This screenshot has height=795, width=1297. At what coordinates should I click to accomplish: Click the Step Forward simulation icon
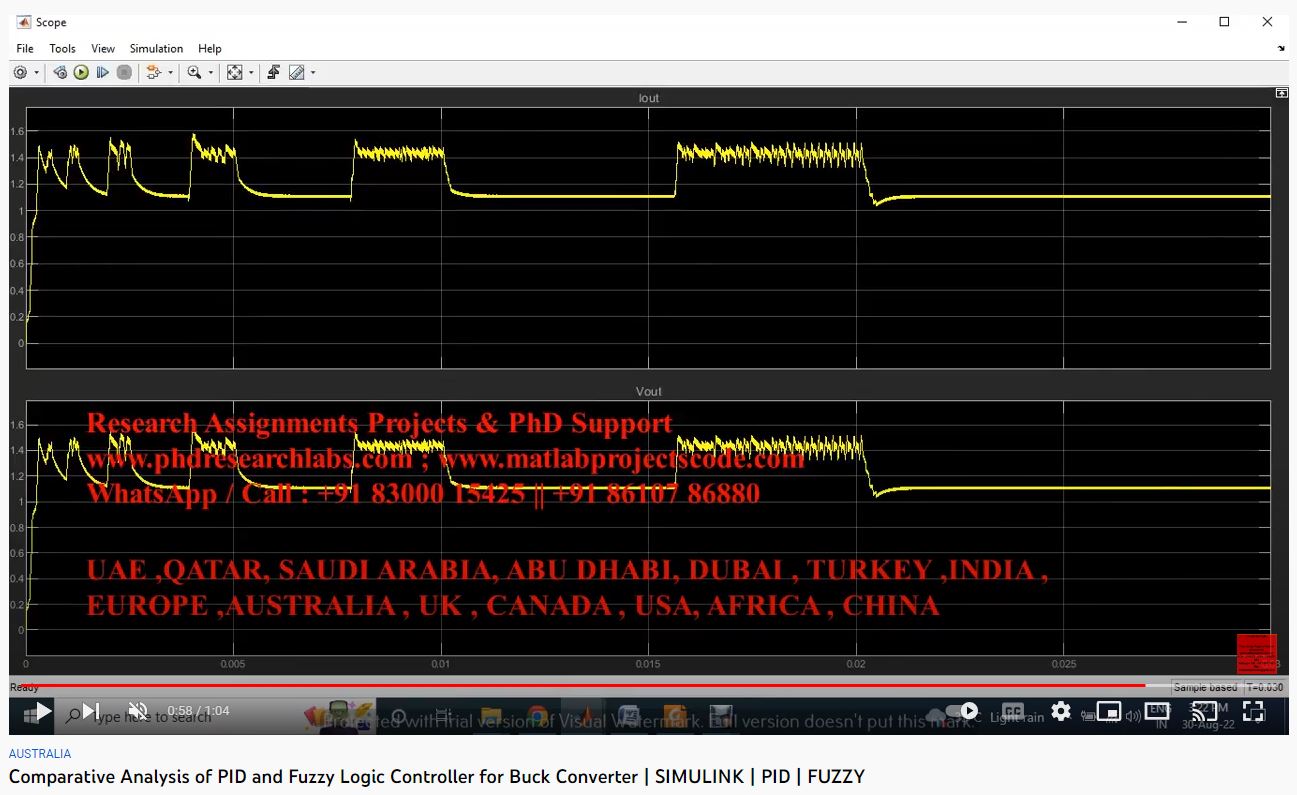tap(102, 73)
